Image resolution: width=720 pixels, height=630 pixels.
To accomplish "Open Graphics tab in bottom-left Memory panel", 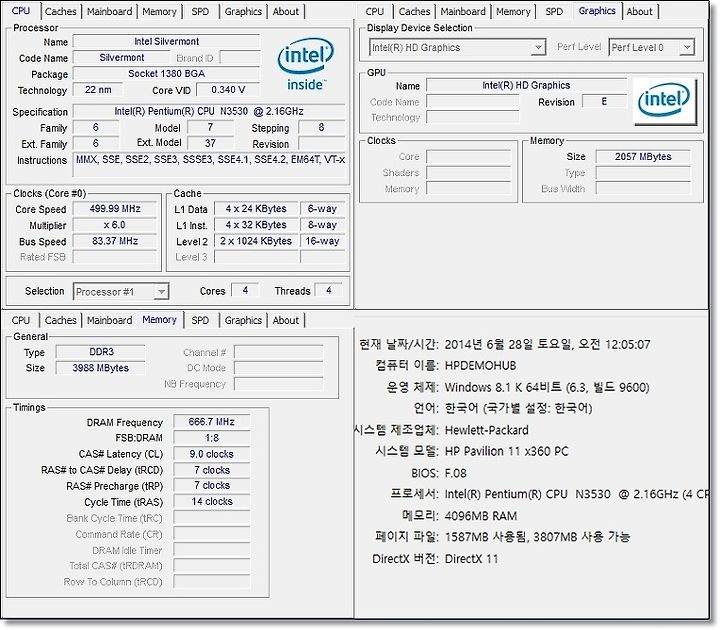I will (243, 320).
